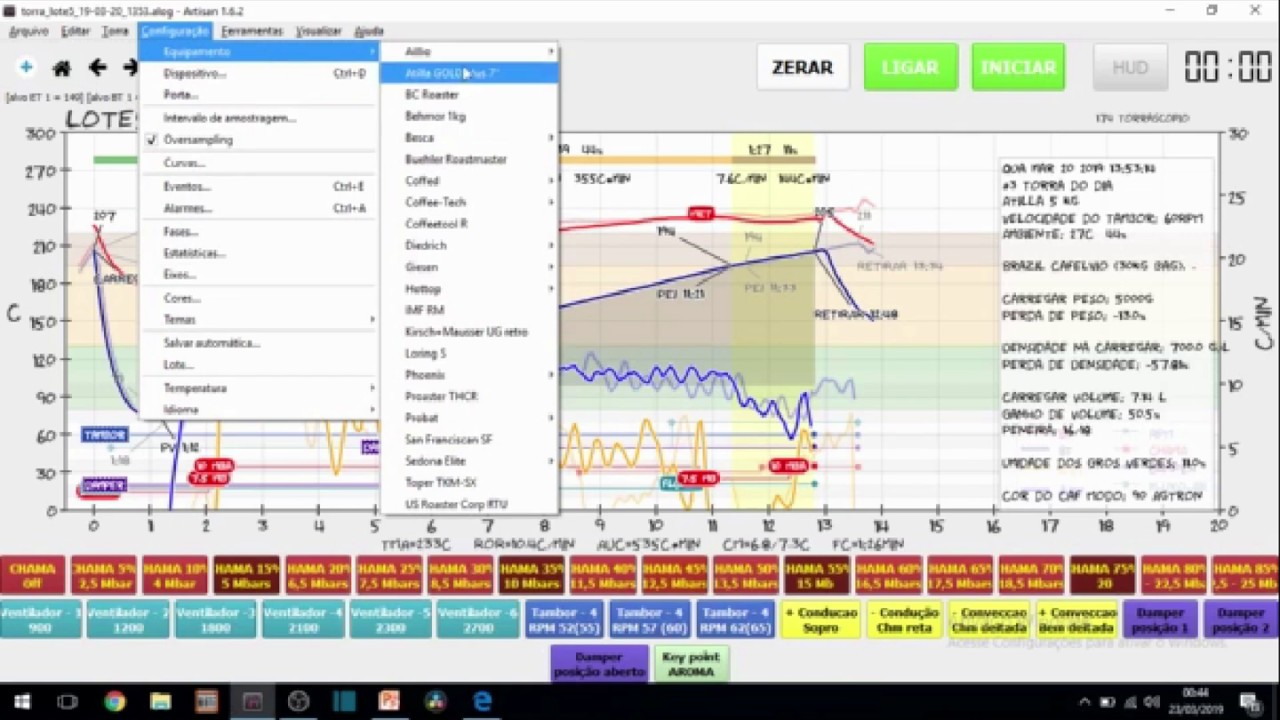Expand the Phoenix submenu
This screenshot has width=1280, height=720.
(x=469, y=375)
